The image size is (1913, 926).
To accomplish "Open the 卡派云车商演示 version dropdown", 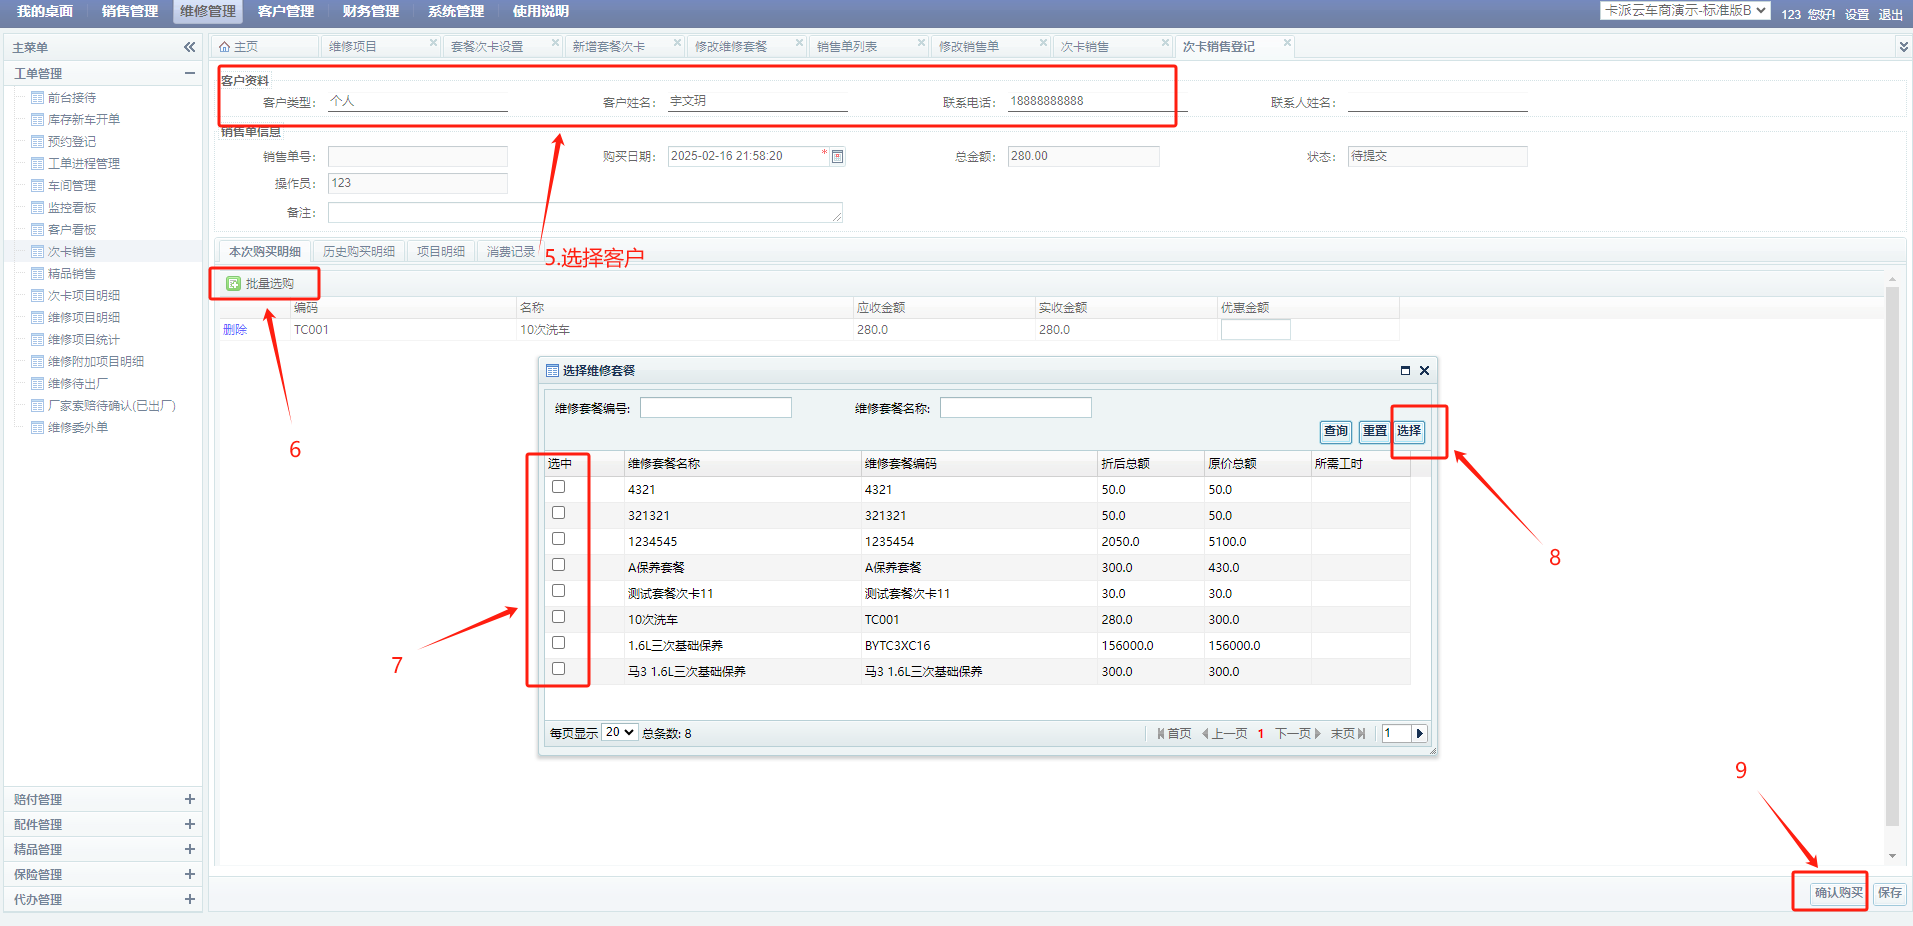I will [1685, 11].
